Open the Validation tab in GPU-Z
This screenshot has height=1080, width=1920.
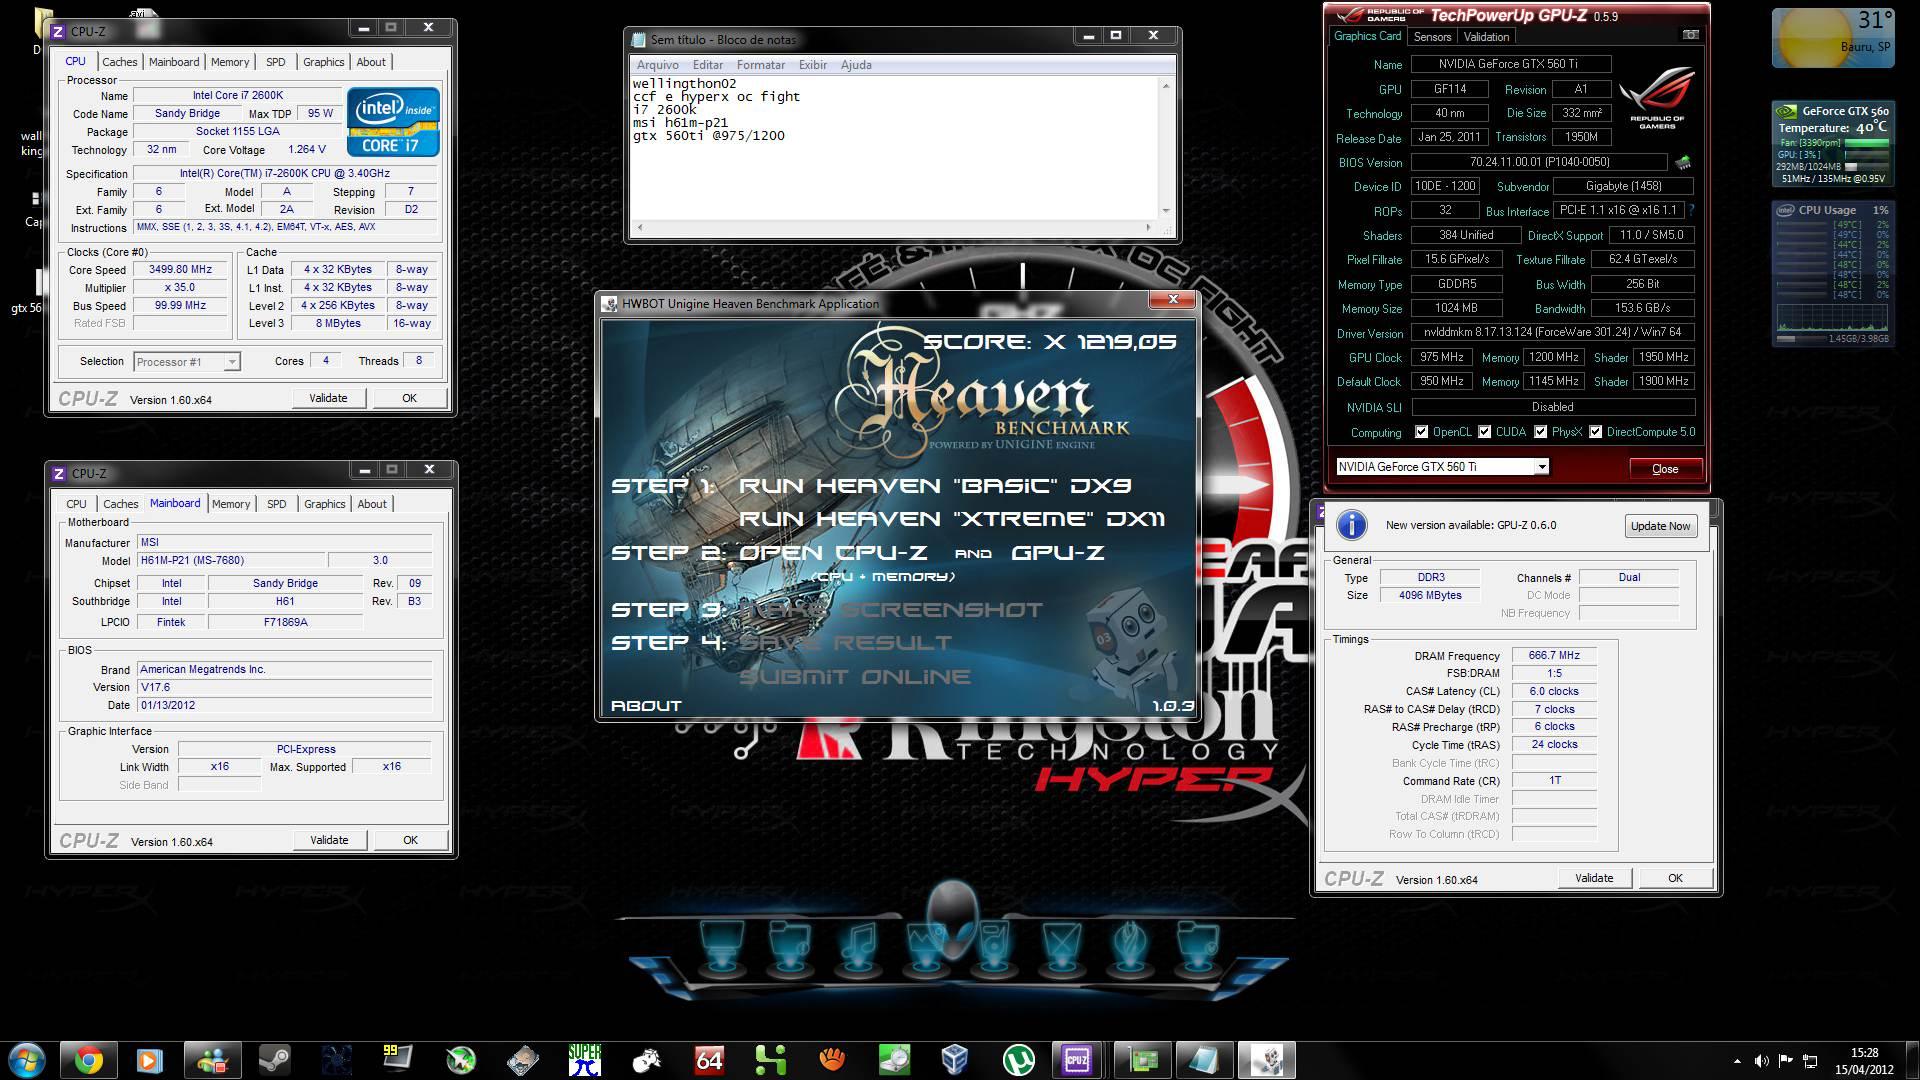[x=1486, y=37]
